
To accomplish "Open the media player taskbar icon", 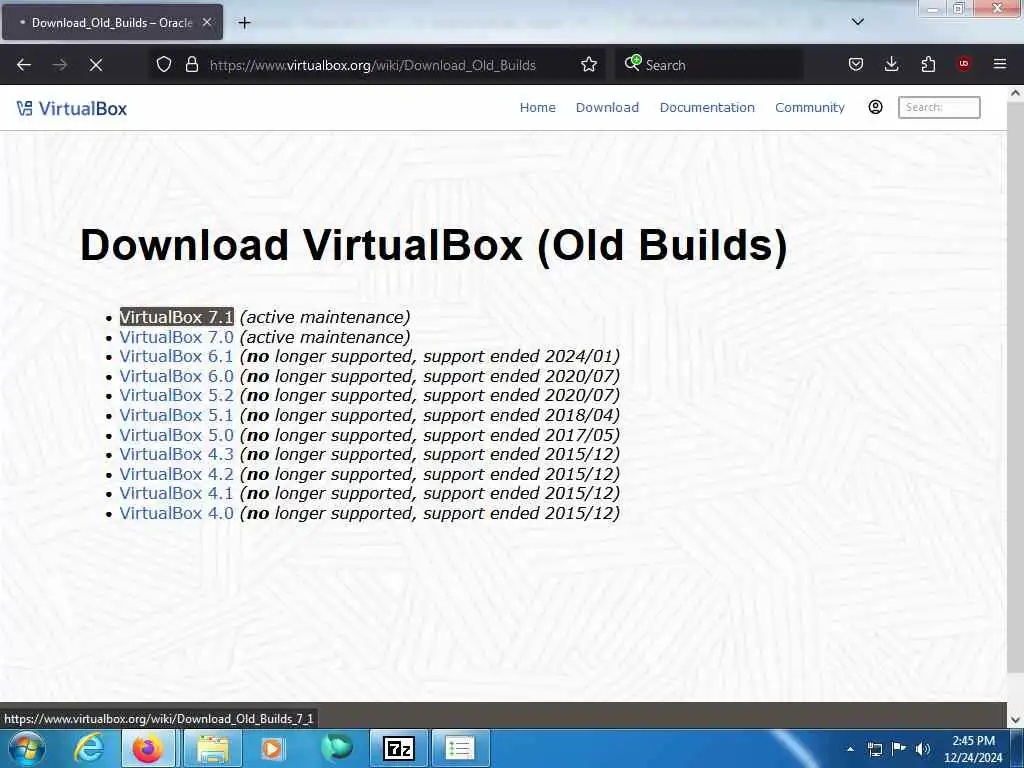I will point(271,748).
